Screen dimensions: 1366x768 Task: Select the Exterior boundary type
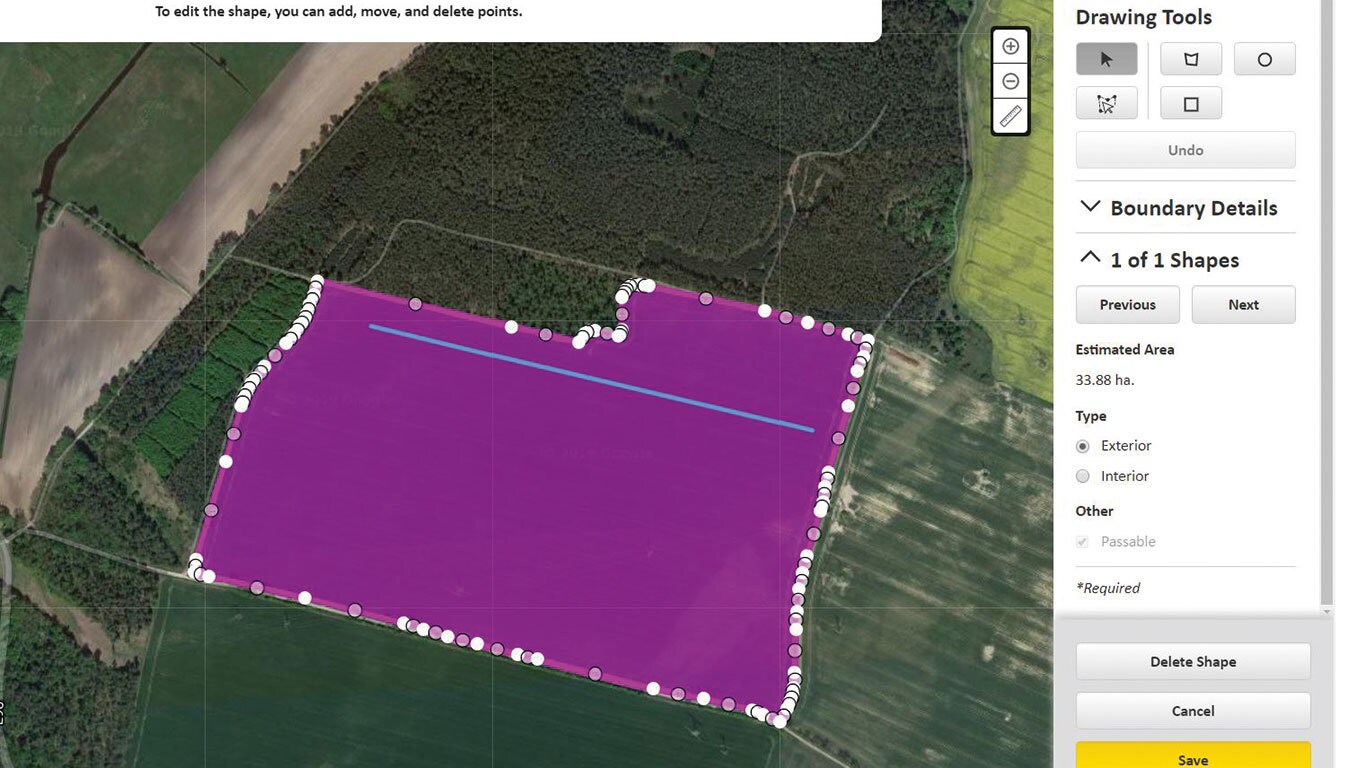[x=1082, y=446]
